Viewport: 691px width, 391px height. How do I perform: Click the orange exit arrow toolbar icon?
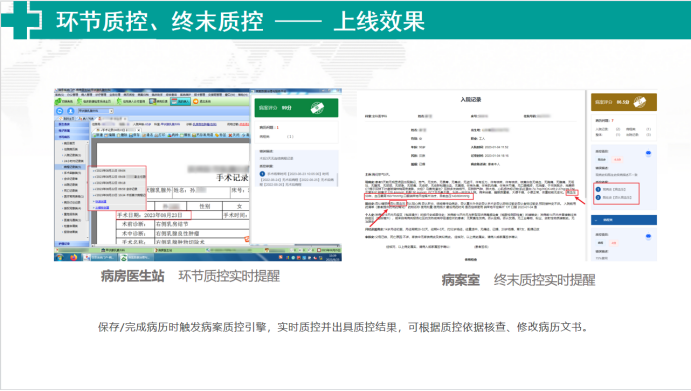click(x=196, y=101)
